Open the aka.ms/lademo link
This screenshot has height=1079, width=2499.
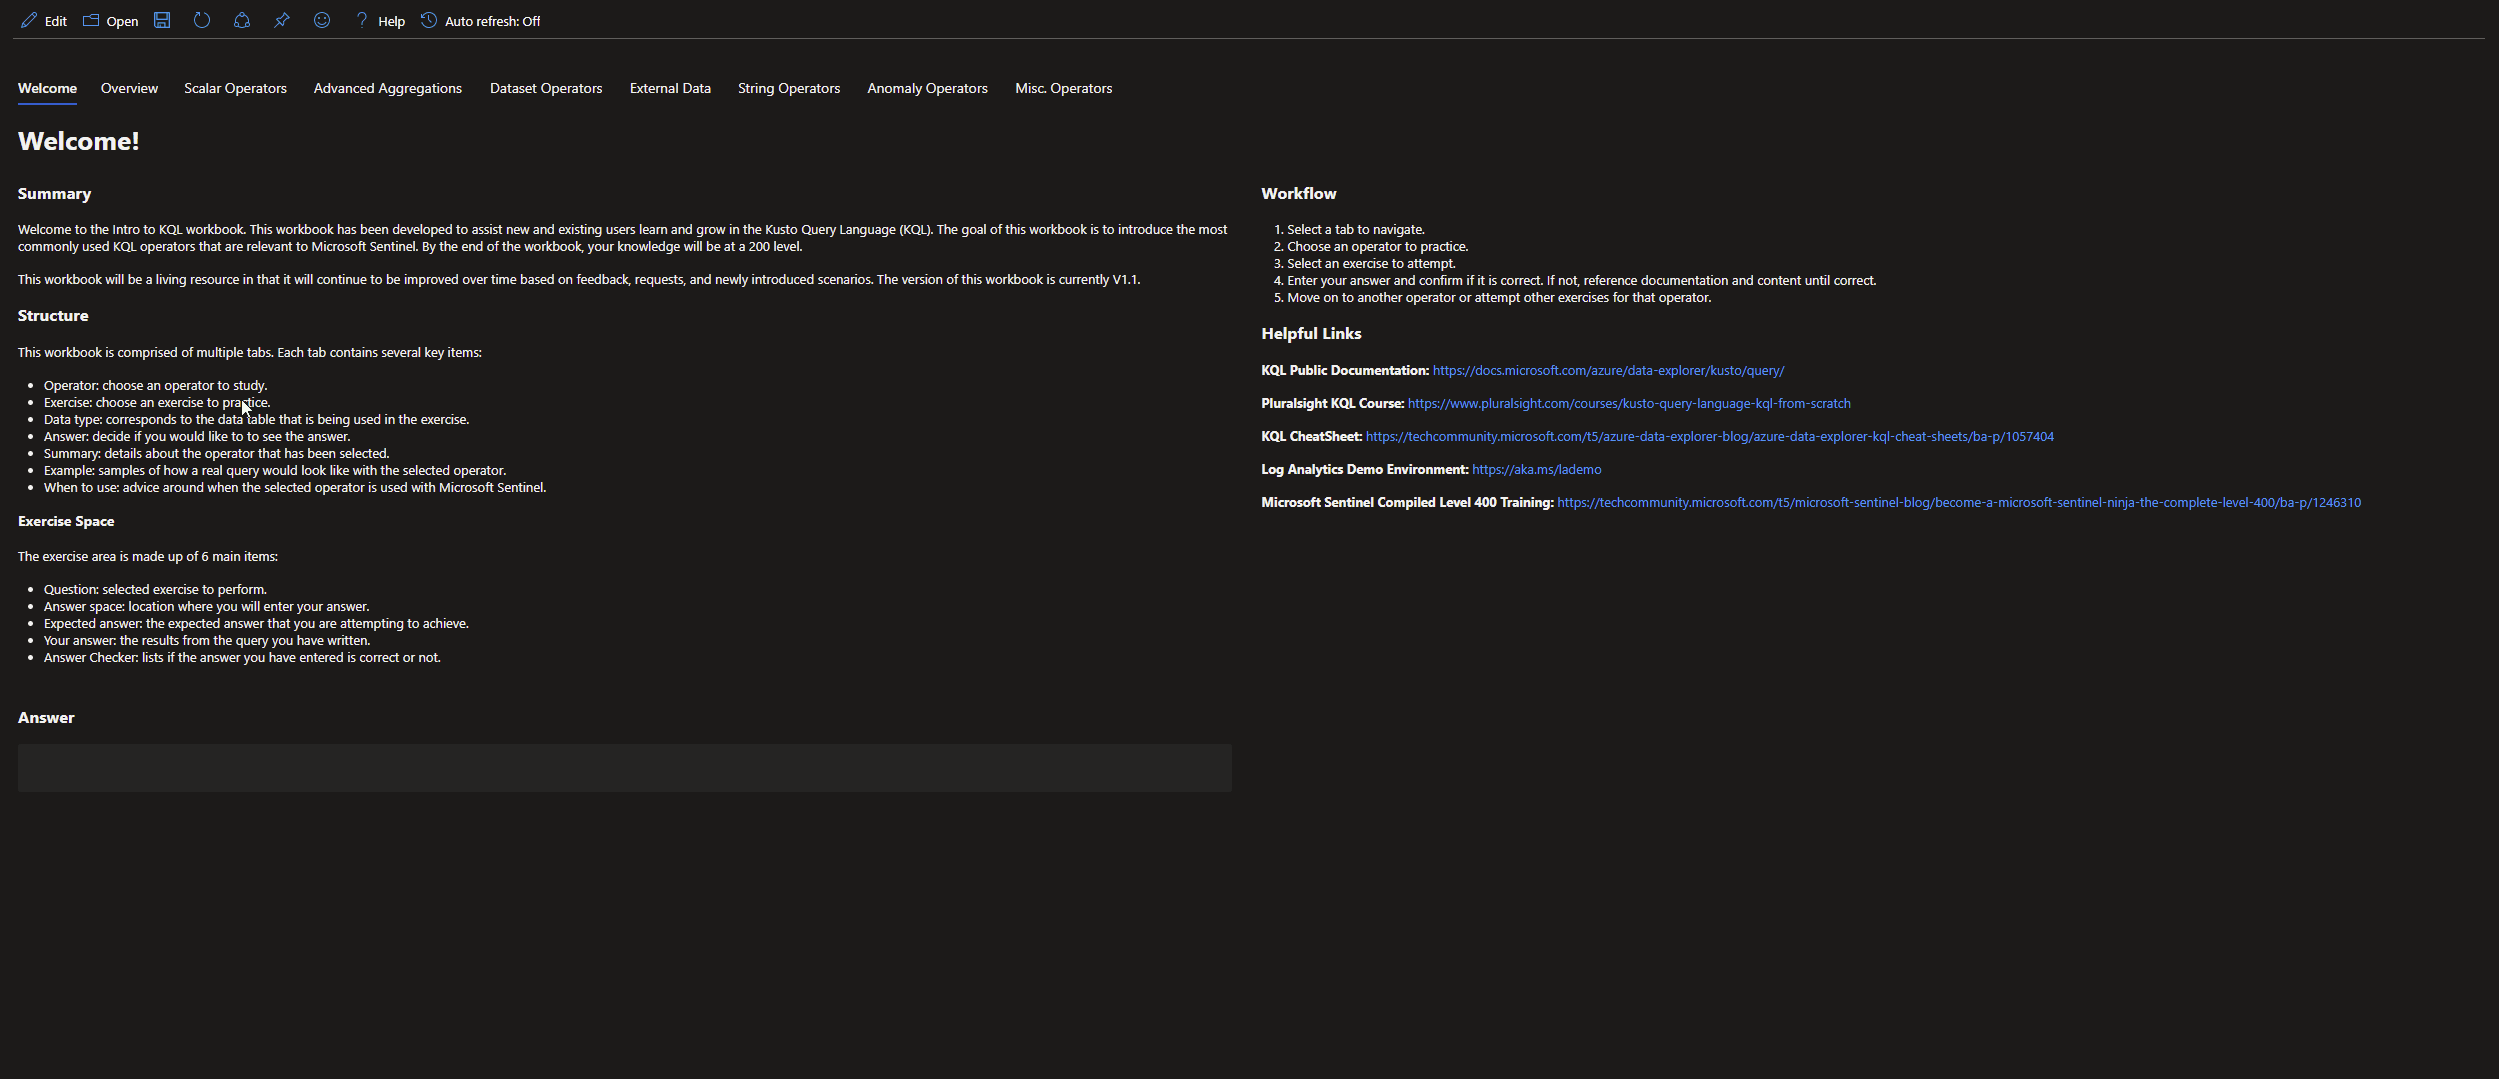(1536, 470)
